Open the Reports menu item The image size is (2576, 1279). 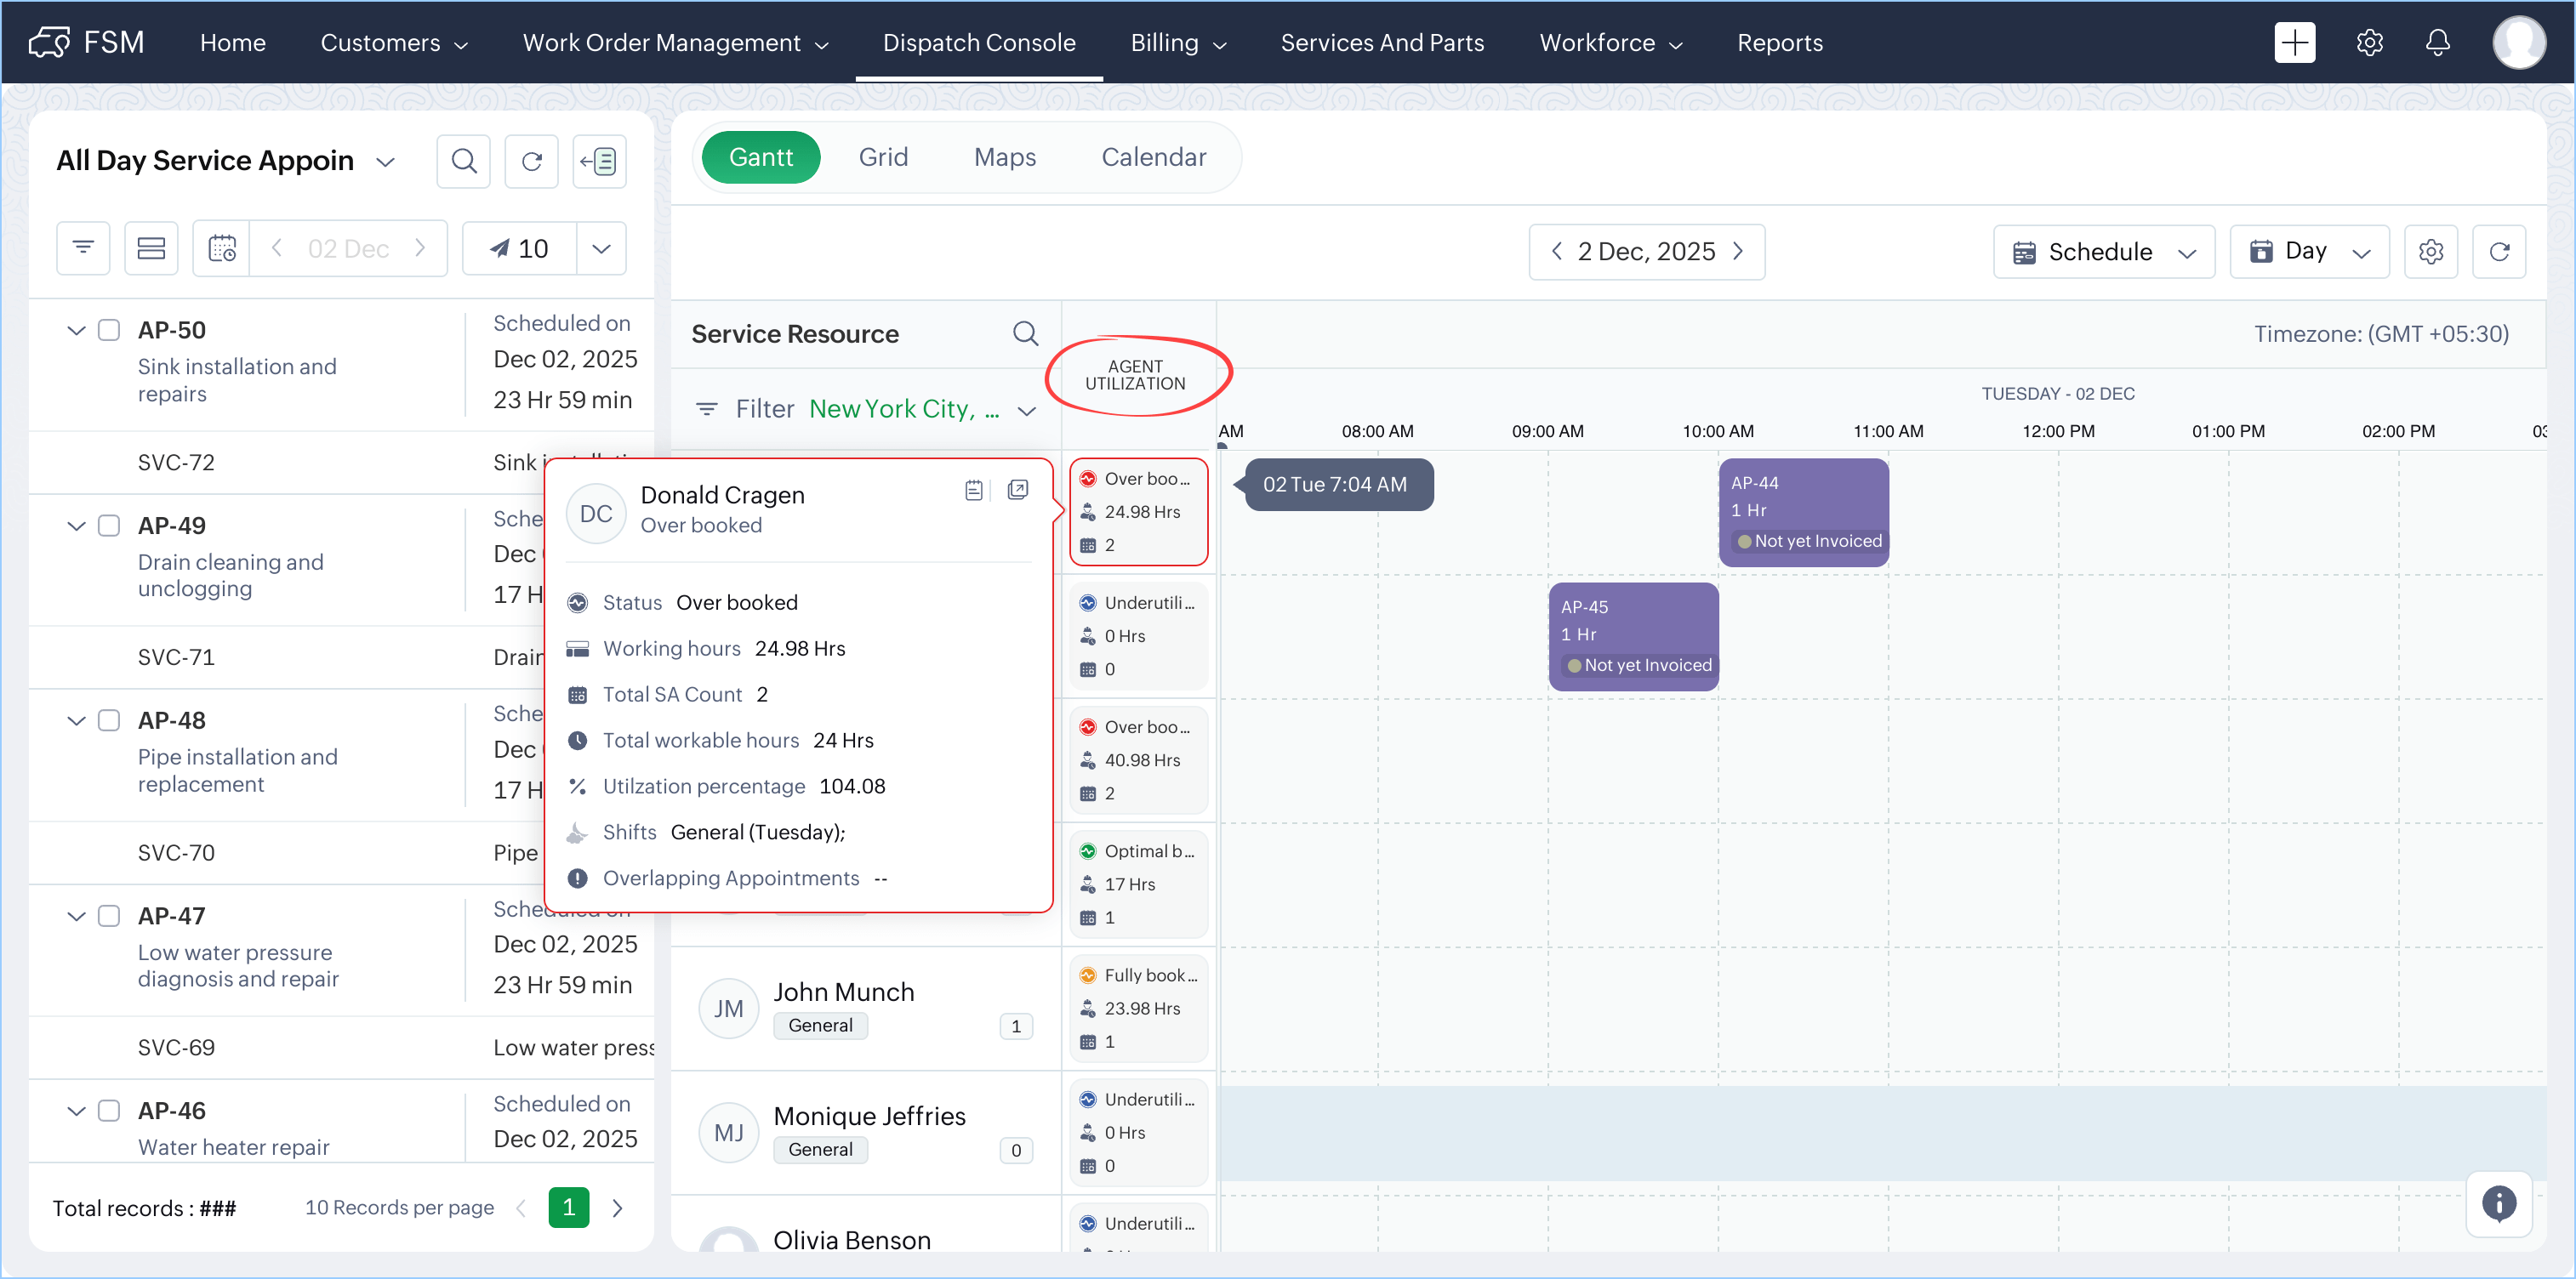[x=1779, y=42]
